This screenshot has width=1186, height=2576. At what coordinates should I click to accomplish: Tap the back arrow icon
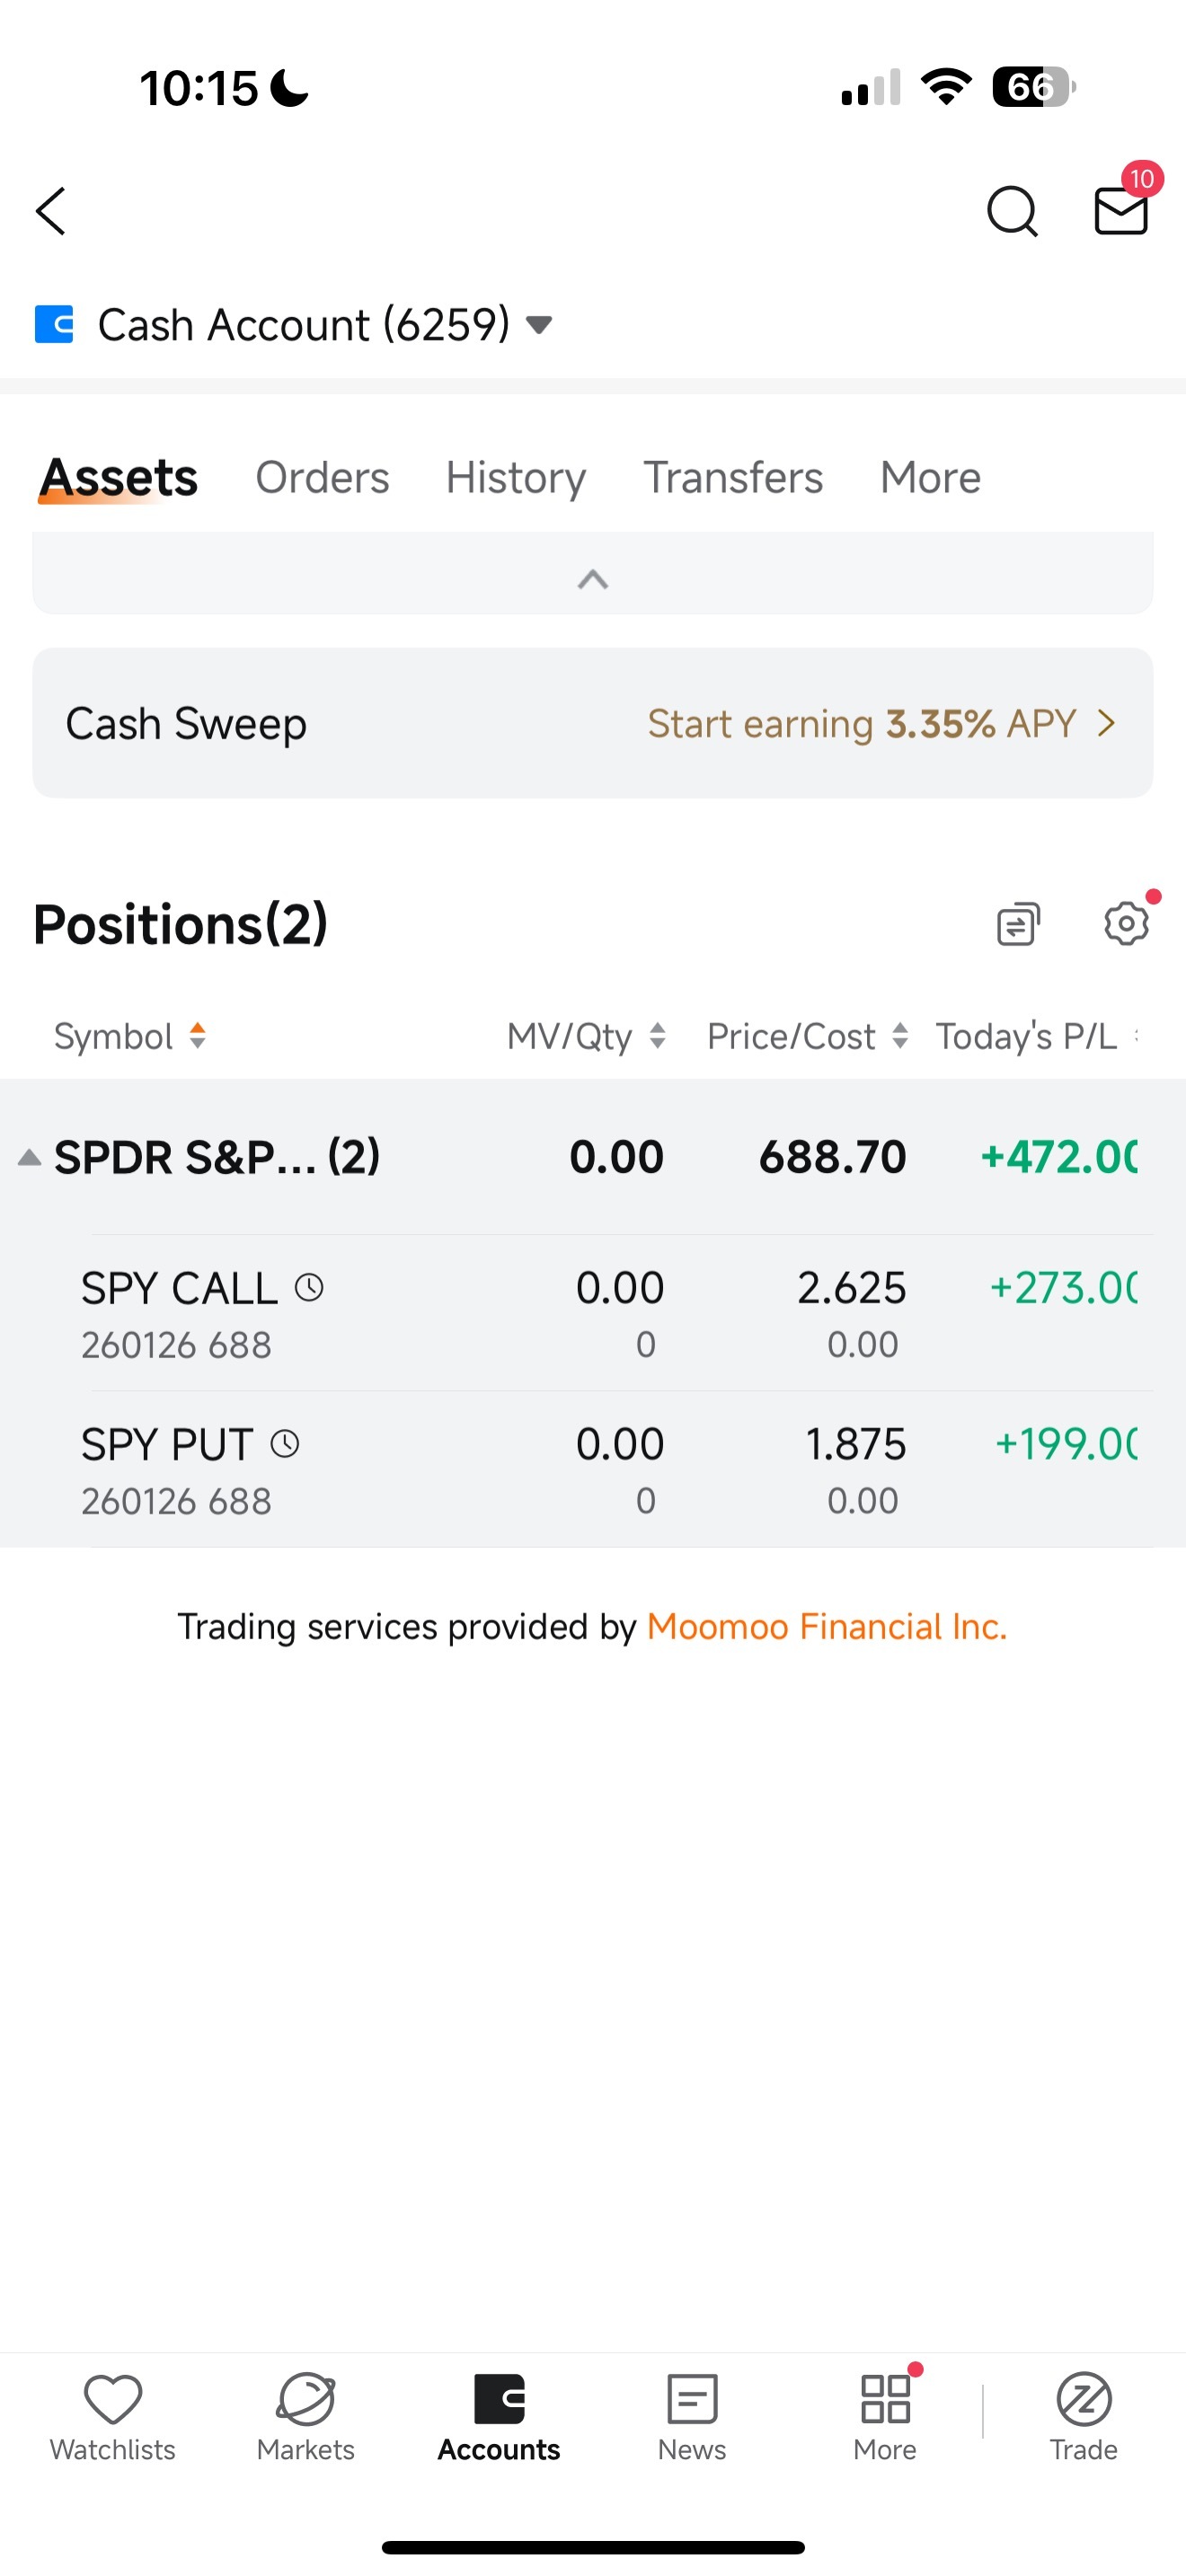click(x=50, y=211)
